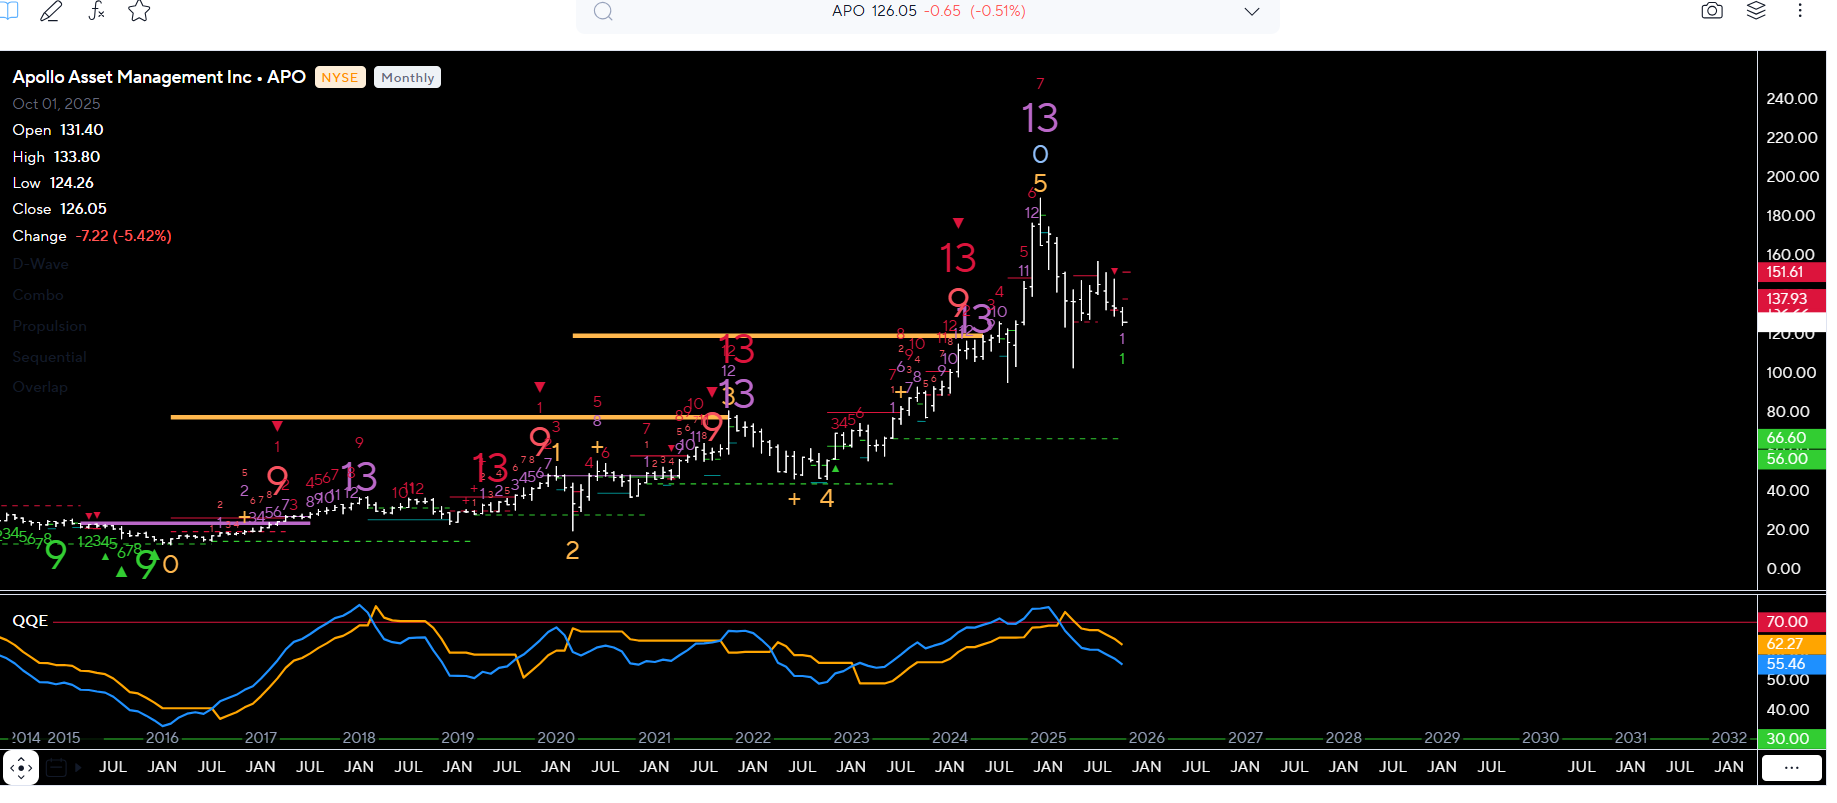Viewport: 1837px width, 803px height.
Task: Click the magnifier search icon
Action: (x=603, y=12)
